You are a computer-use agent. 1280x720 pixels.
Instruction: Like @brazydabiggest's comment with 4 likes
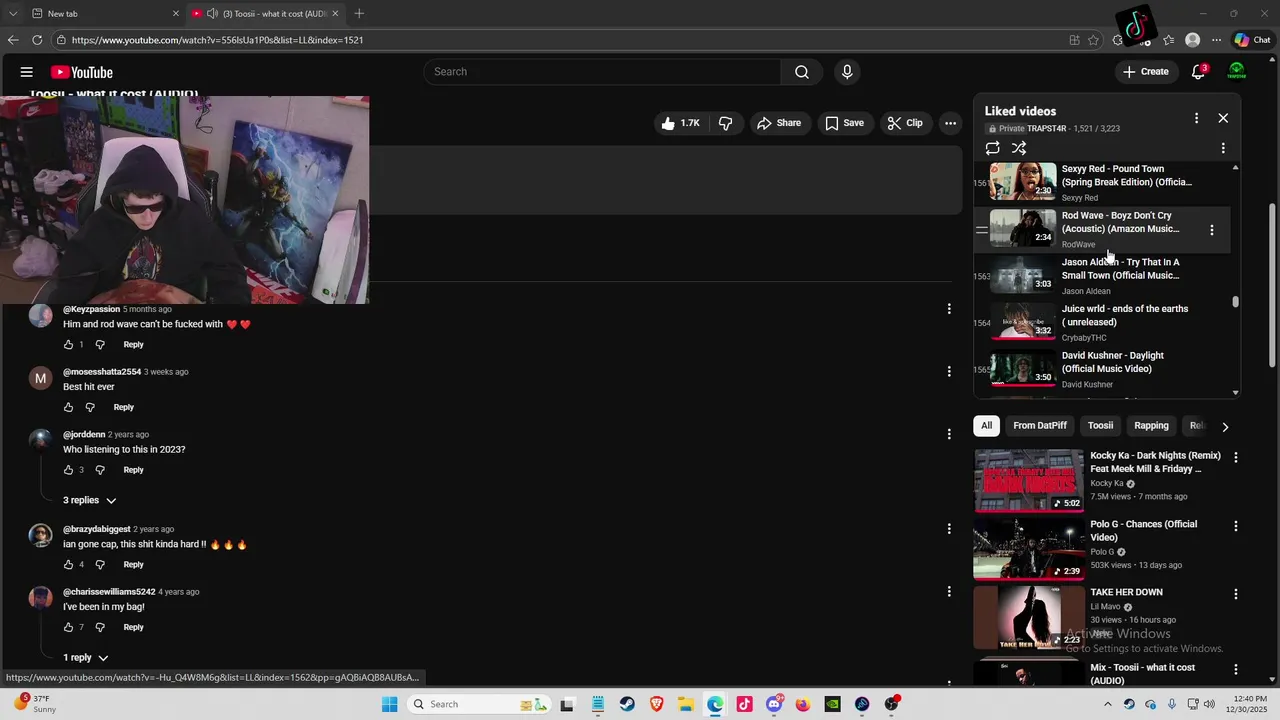coord(68,565)
